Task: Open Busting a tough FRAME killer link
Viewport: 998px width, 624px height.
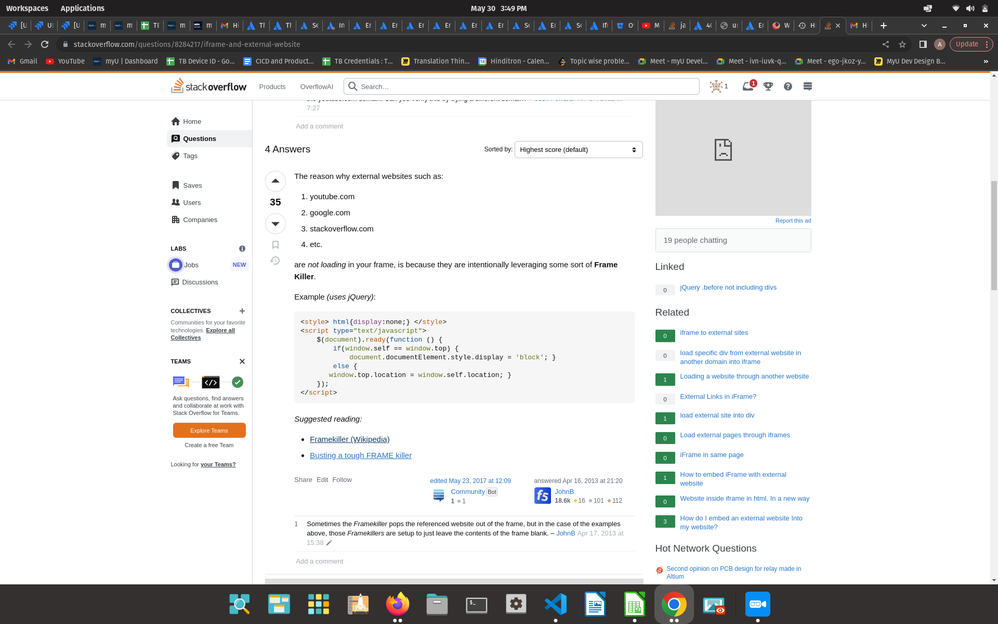Action: 360,455
